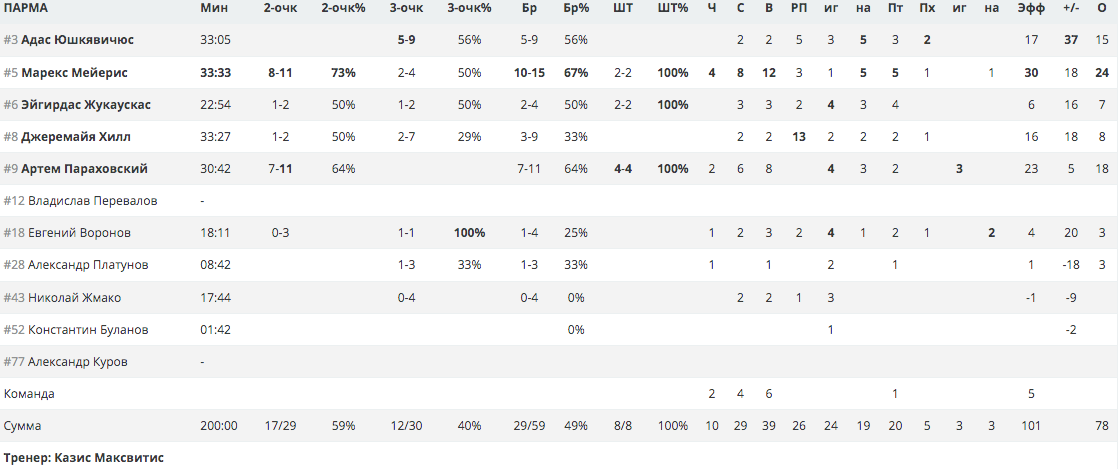Open player Адас Юшкявичюс profile
Image resolution: width=1118 pixels, height=469 pixels.
point(77,41)
